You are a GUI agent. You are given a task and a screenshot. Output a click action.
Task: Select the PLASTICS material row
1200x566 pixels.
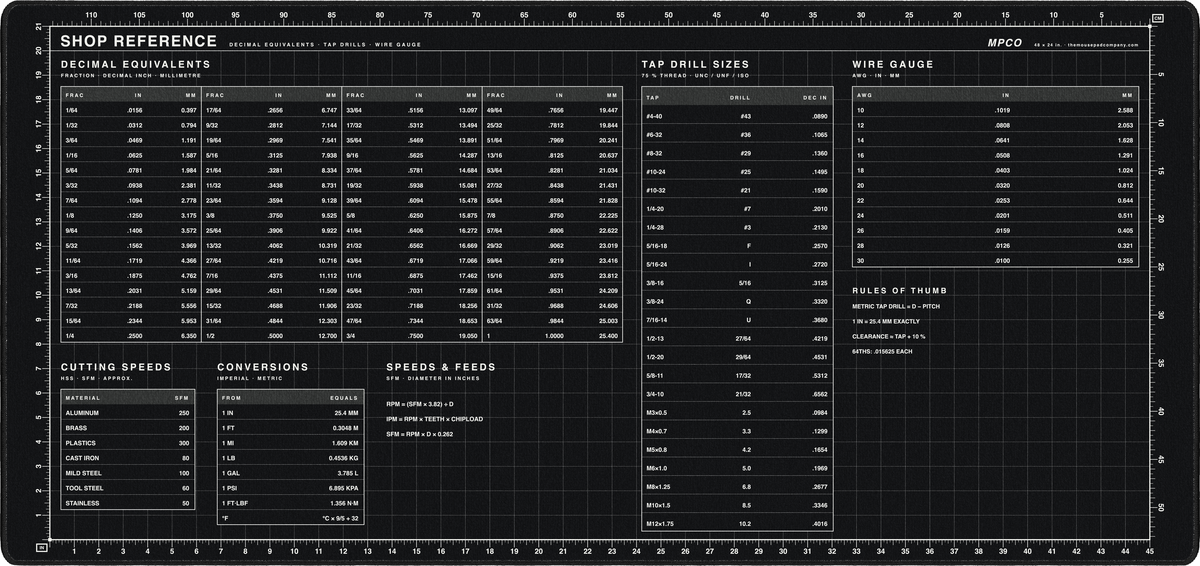(x=127, y=442)
